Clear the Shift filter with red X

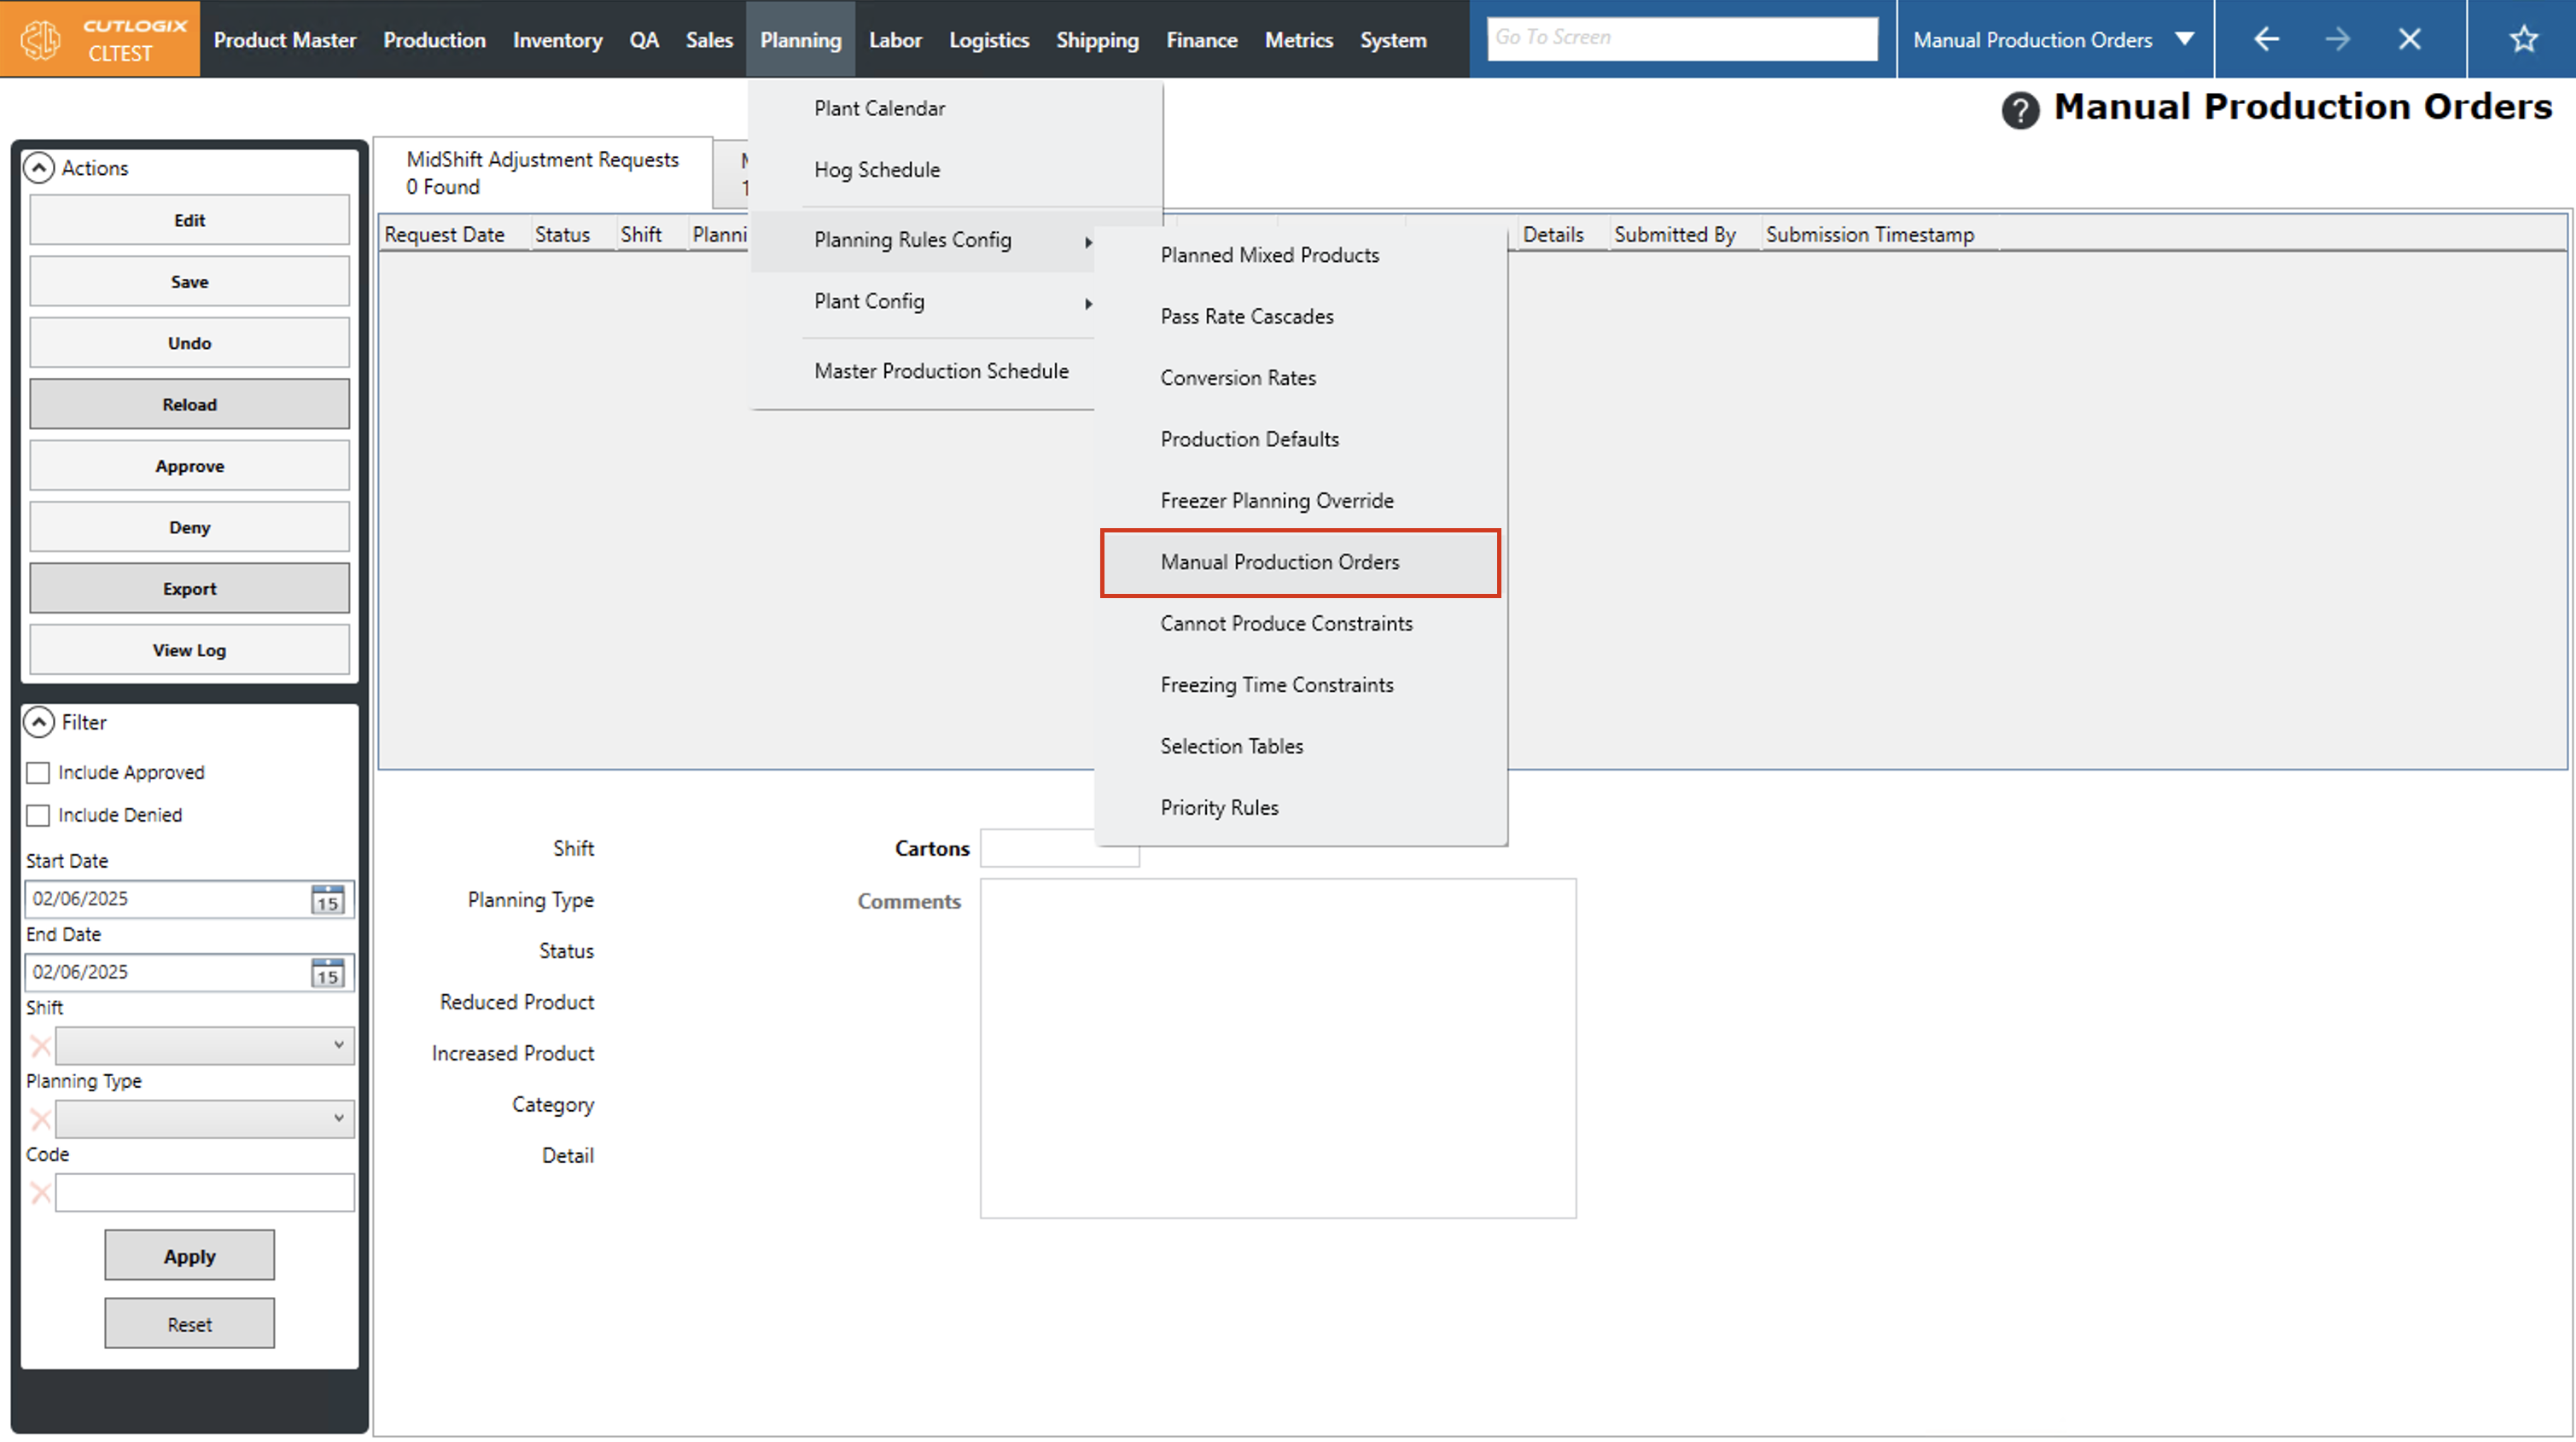pos(40,1046)
